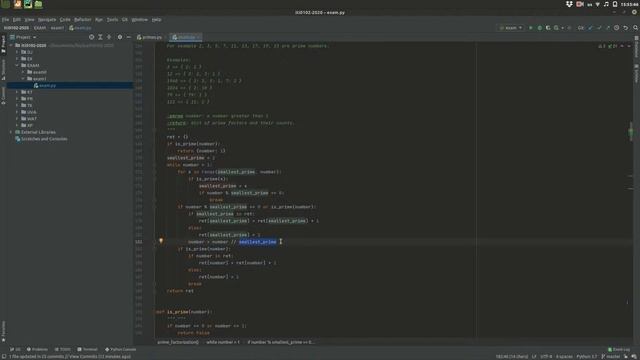Expand the XP folder
This screenshot has width=640, height=360.
pyautogui.click(x=17, y=125)
